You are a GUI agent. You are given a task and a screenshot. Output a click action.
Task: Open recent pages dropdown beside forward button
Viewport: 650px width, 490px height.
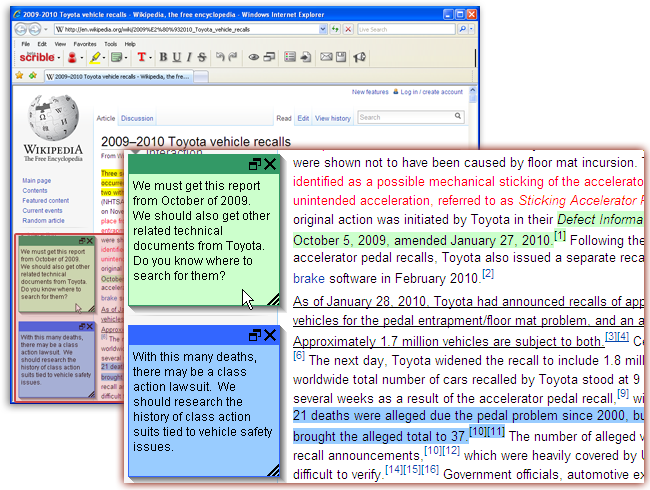pyautogui.click(x=46, y=29)
